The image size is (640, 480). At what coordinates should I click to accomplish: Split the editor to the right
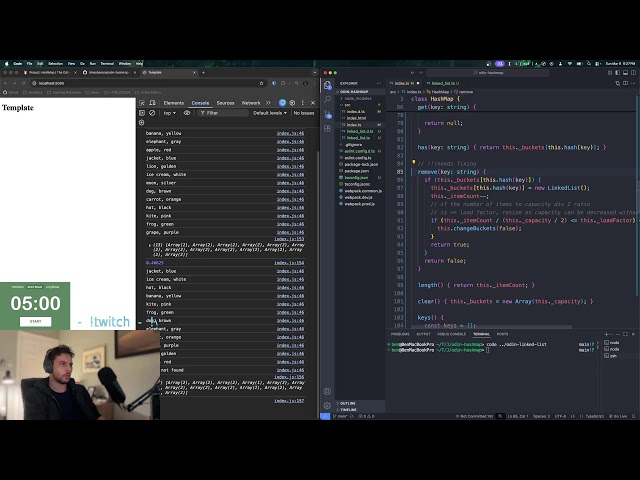coord(625,83)
